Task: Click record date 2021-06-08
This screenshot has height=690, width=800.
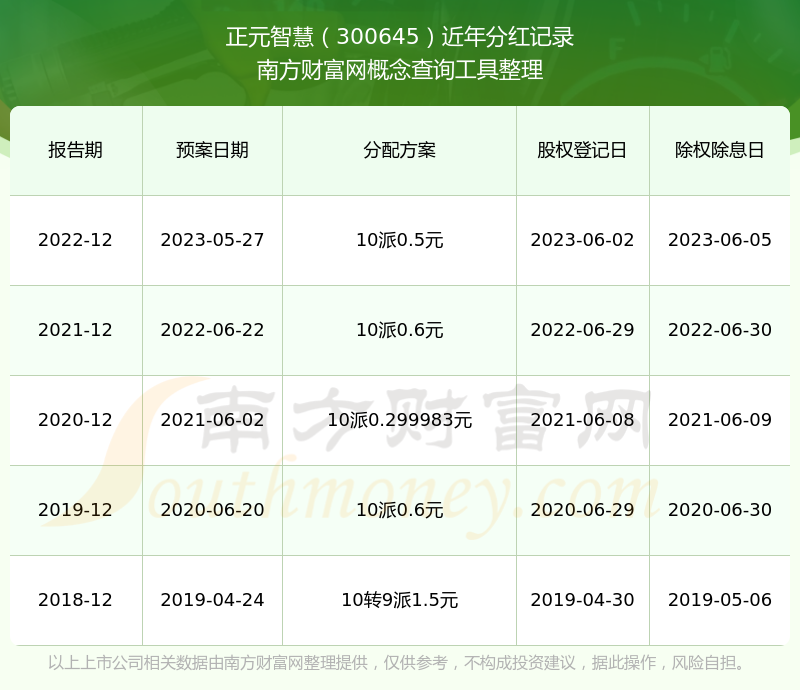Action: pos(582,420)
